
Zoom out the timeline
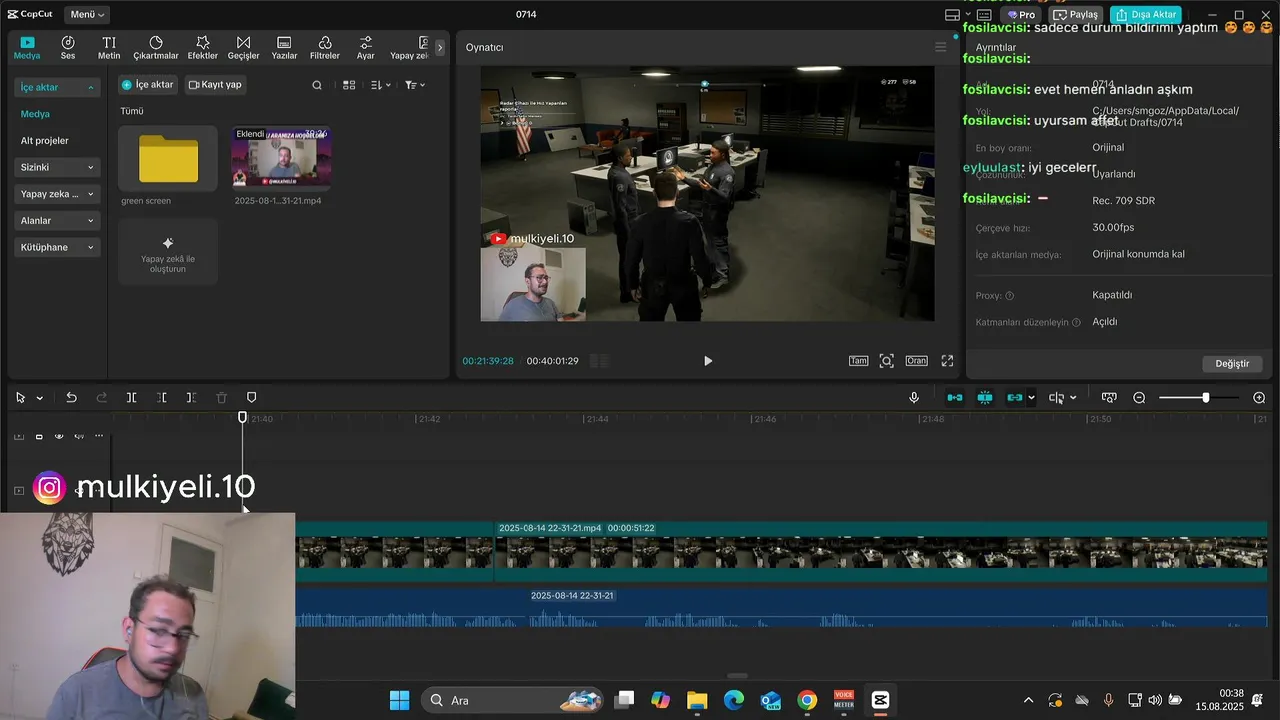tap(1139, 398)
